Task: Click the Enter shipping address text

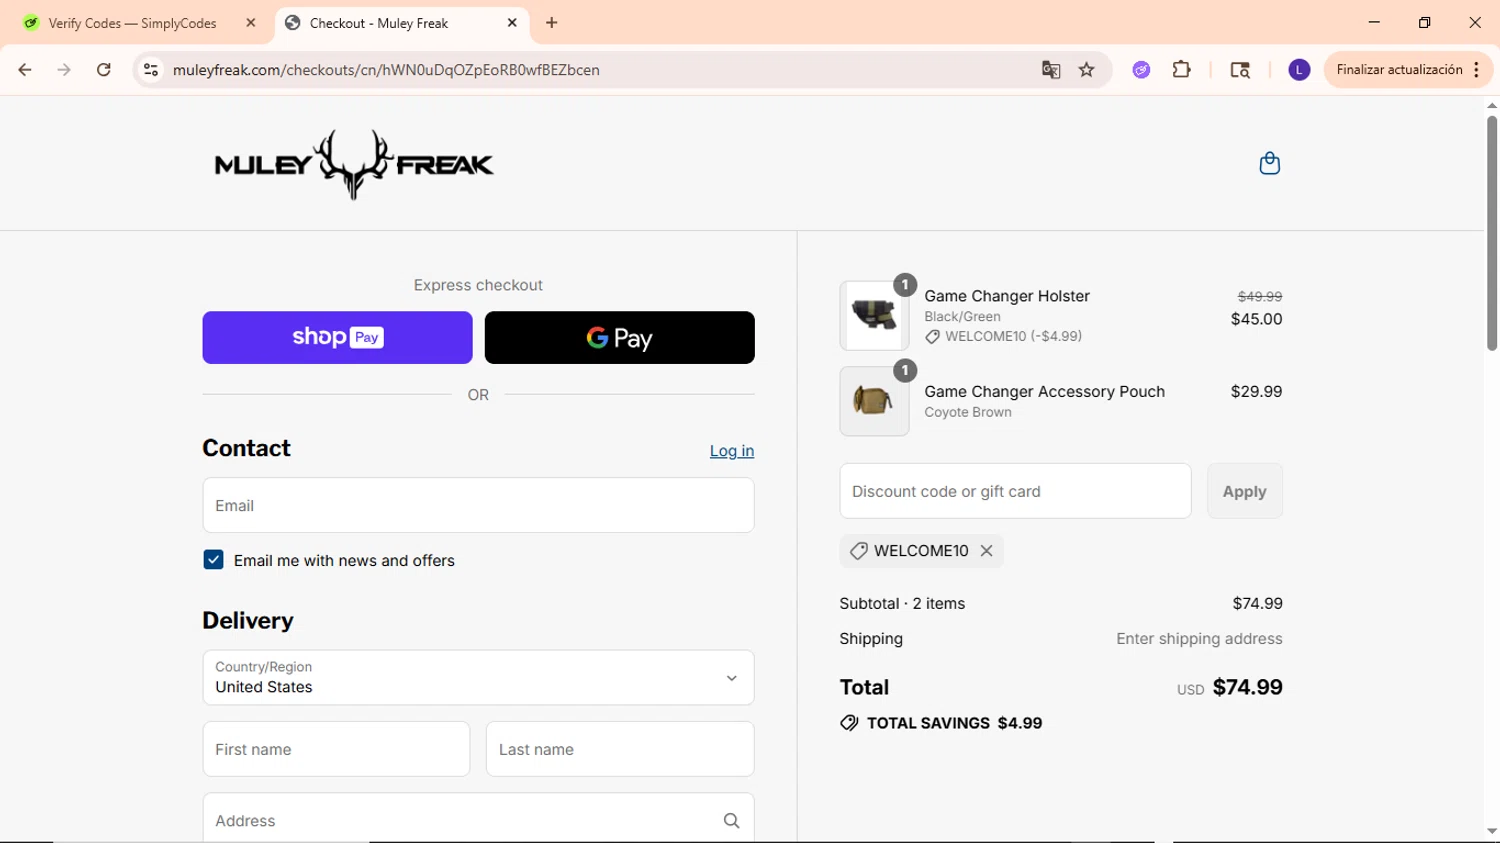Action: [1199, 639]
